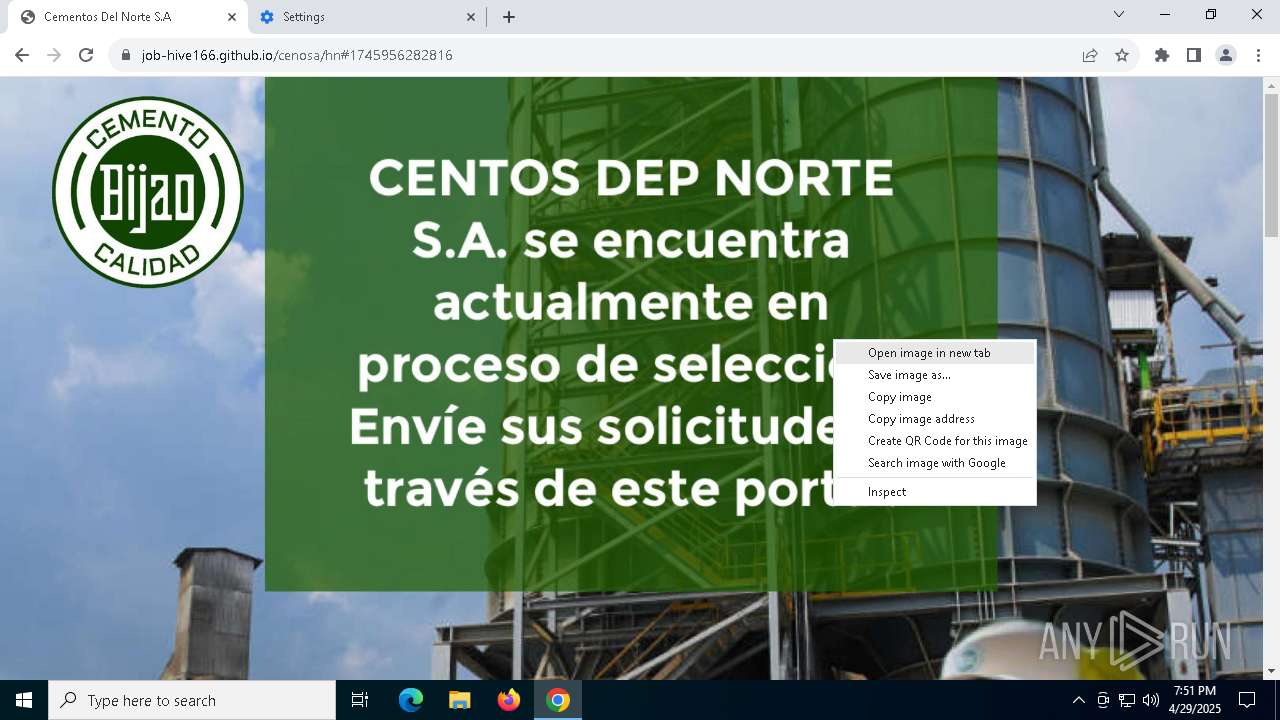This screenshot has width=1280, height=720.
Task: View site information lock icon
Action: 125,55
